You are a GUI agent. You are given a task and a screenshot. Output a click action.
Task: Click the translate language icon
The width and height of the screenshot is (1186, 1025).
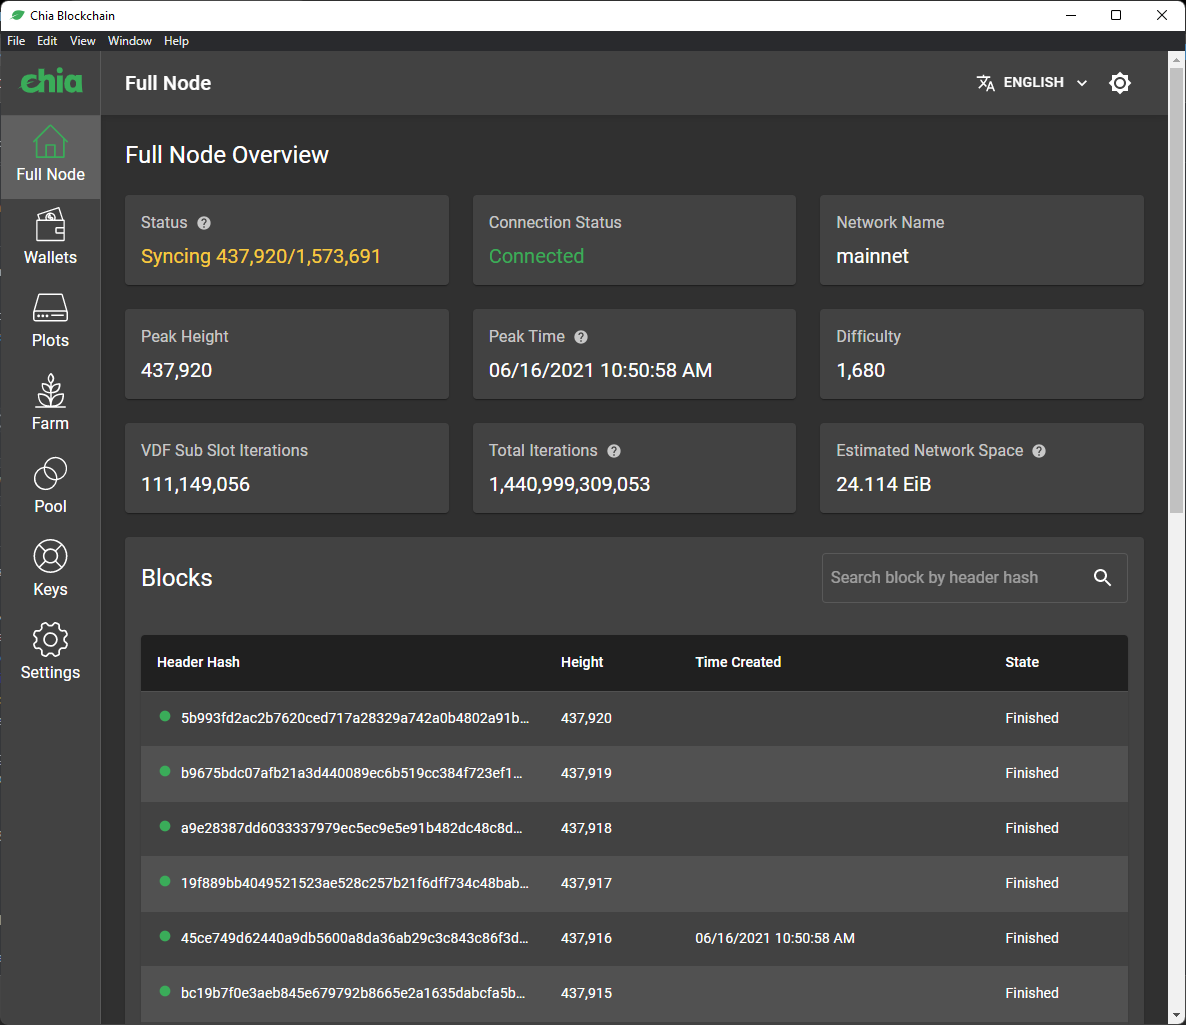(x=985, y=82)
